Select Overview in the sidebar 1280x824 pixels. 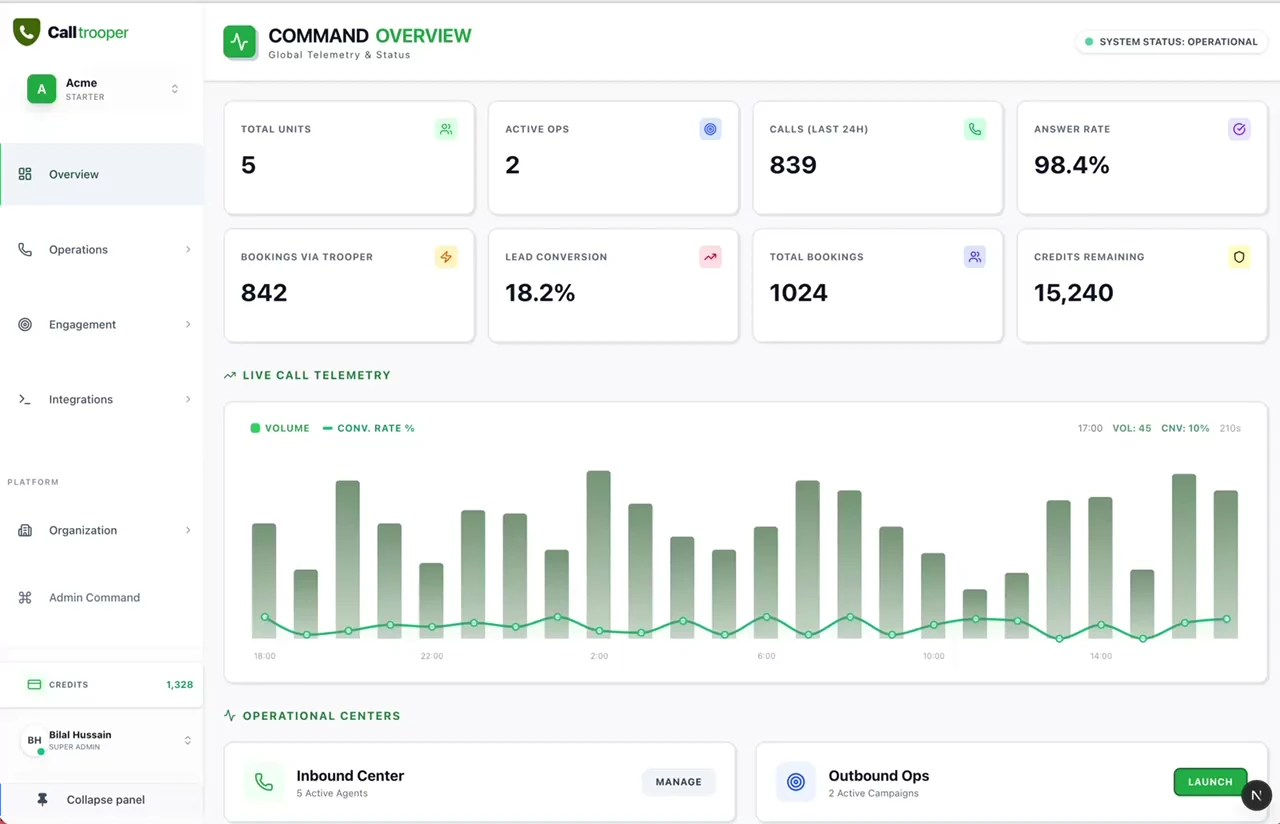pyautogui.click(x=102, y=174)
